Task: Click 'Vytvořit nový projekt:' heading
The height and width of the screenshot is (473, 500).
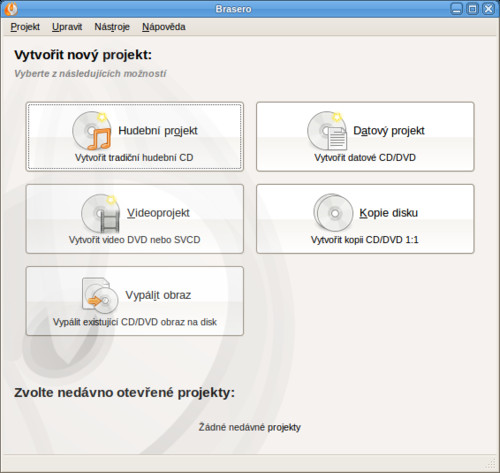Action: [83, 55]
